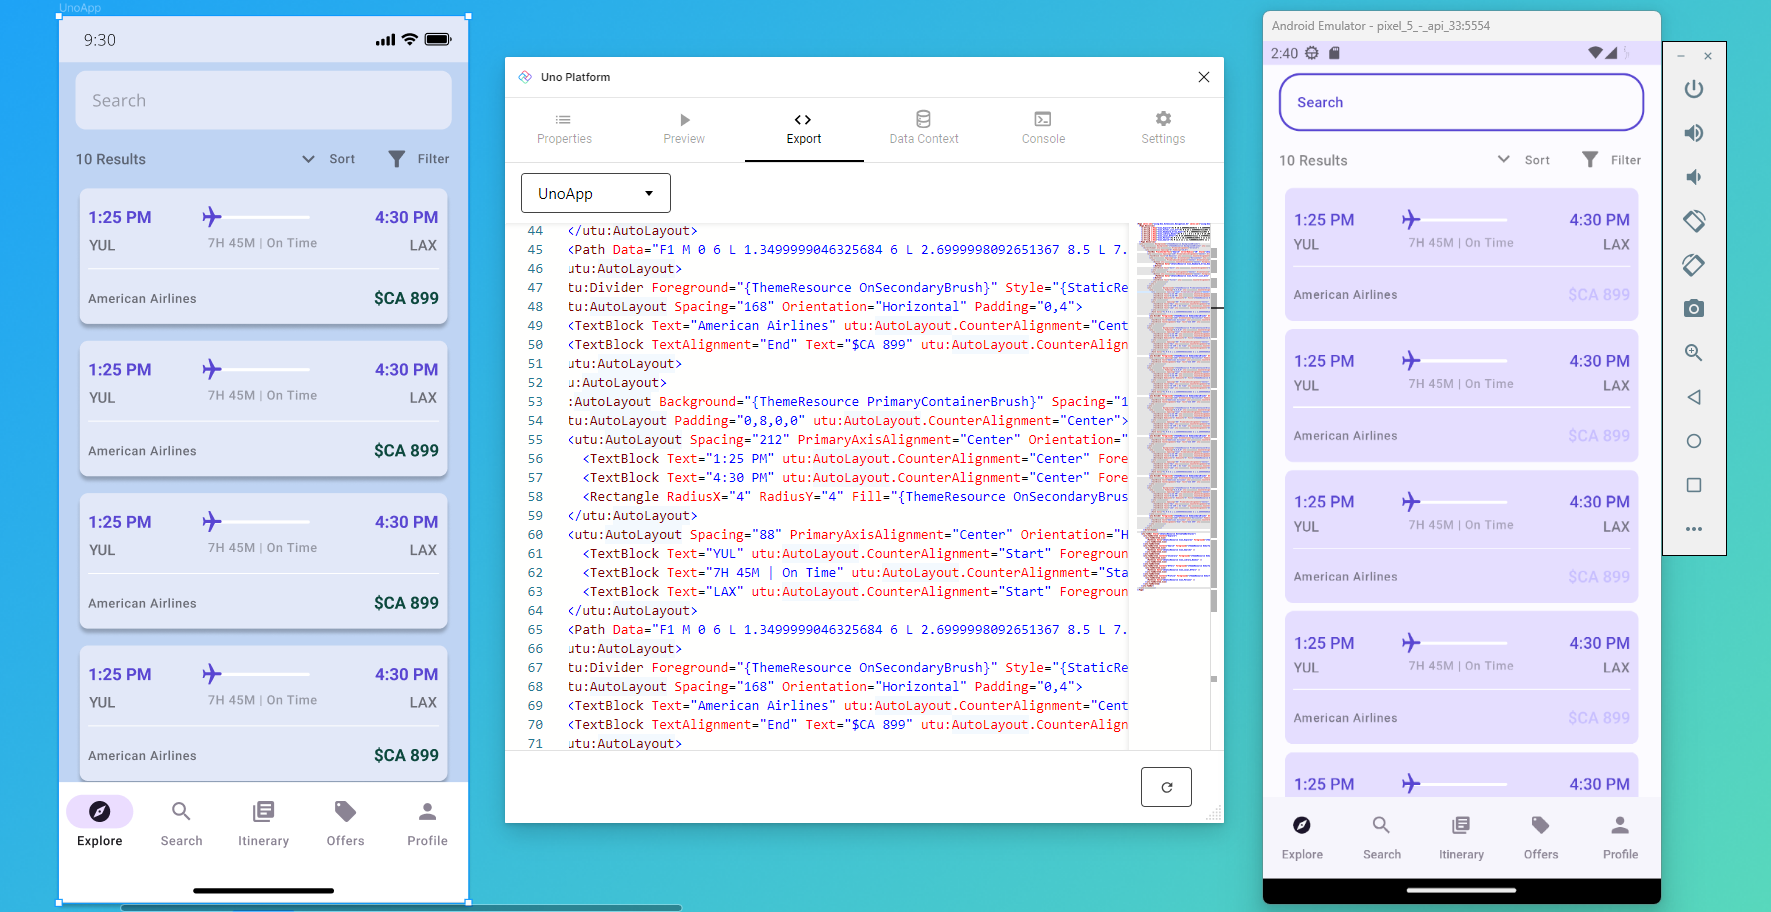Open the Console tab in Uno Platform
This screenshot has height=912, width=1771.
point(1043,128)
